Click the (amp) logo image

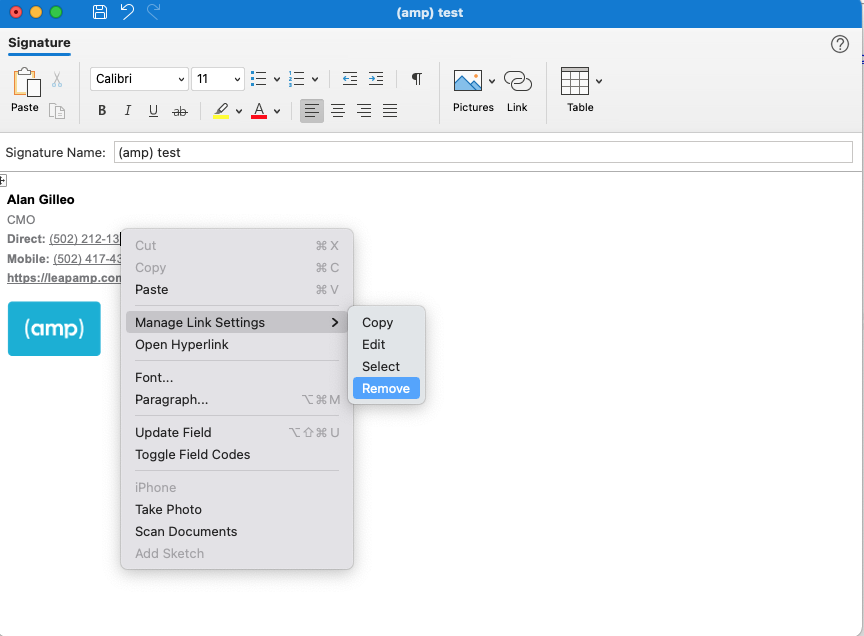(x=54, y=328)
